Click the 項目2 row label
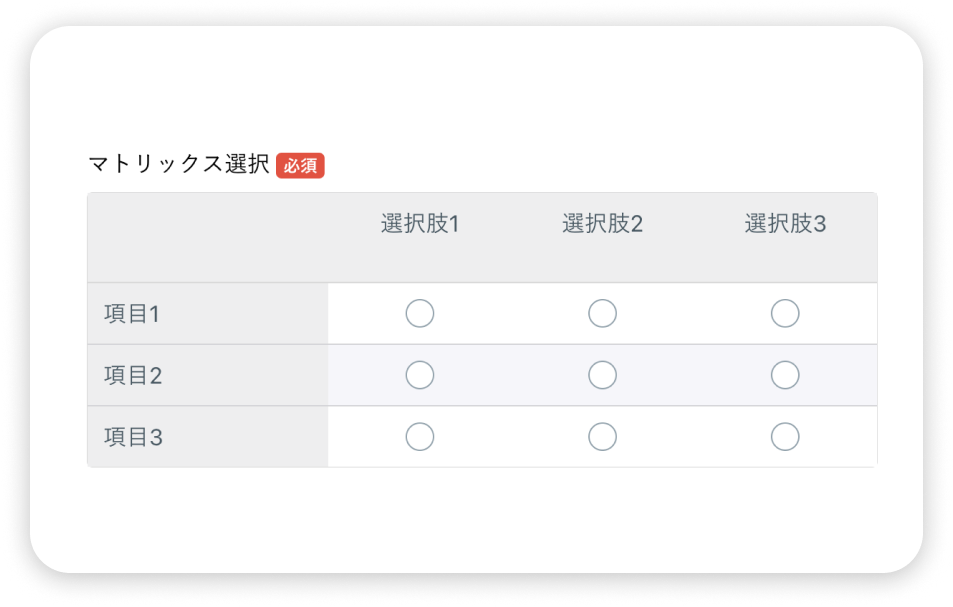 point(132,376)
